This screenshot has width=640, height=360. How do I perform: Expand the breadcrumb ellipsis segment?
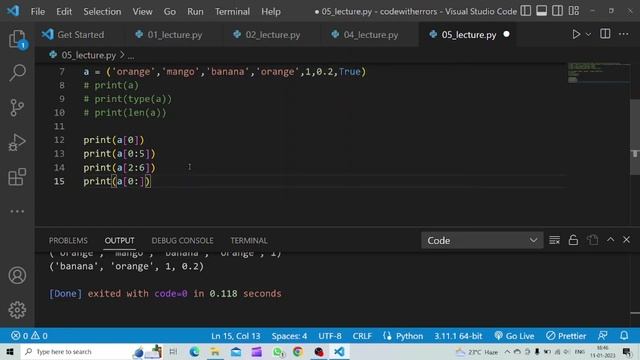pyautogui.click(x=131, y=56)
